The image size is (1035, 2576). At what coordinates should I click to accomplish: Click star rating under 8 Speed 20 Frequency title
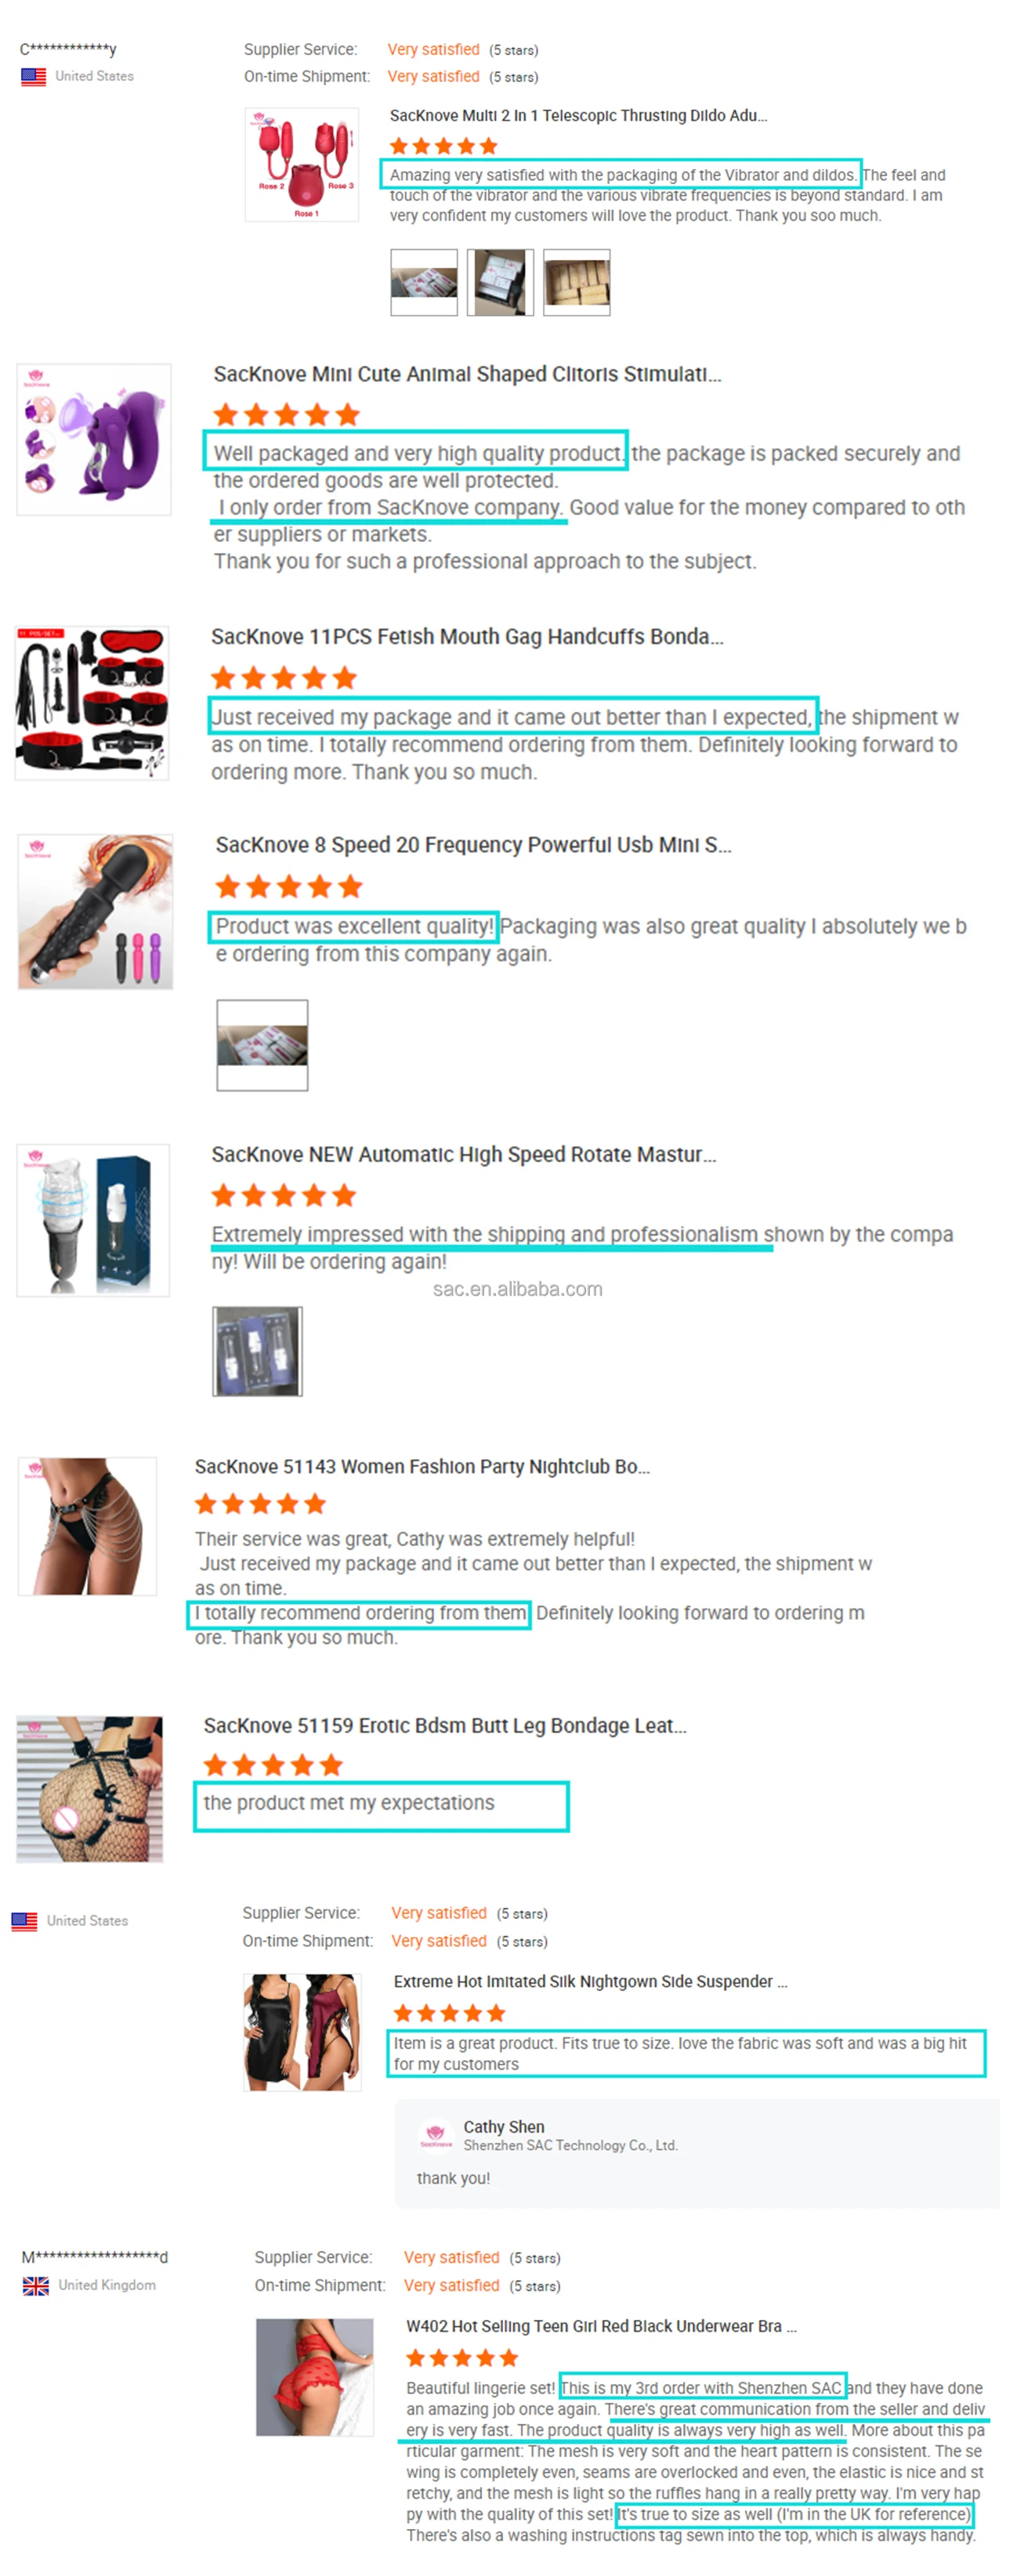289,886
